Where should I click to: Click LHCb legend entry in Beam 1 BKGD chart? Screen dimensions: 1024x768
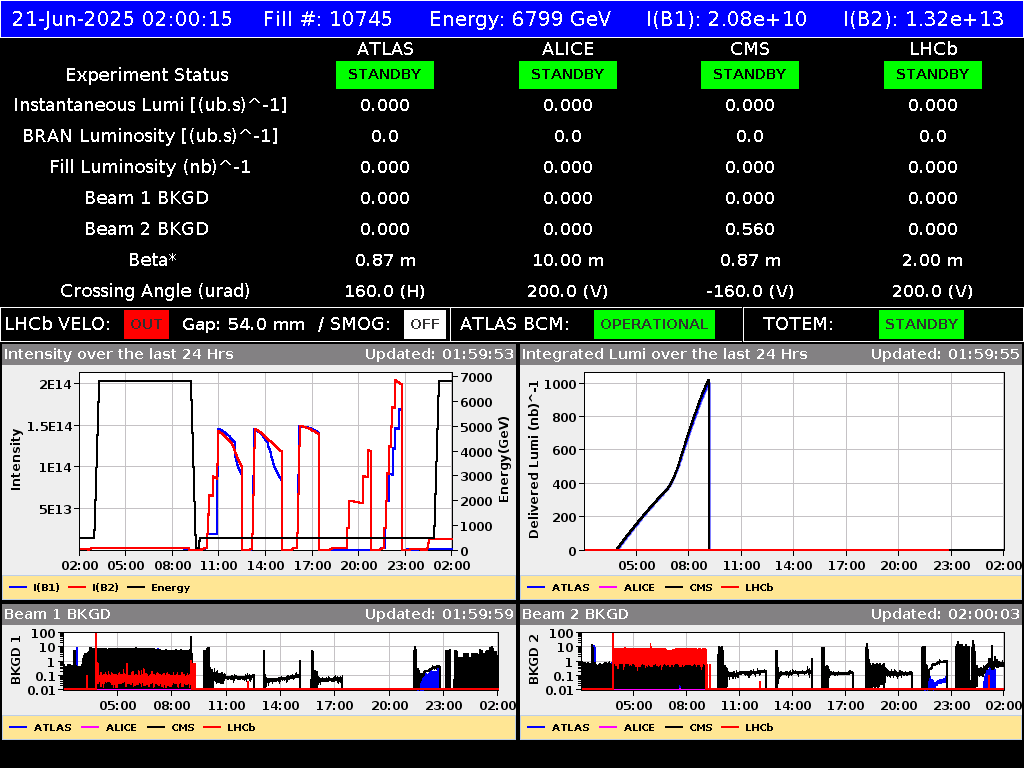229,728
